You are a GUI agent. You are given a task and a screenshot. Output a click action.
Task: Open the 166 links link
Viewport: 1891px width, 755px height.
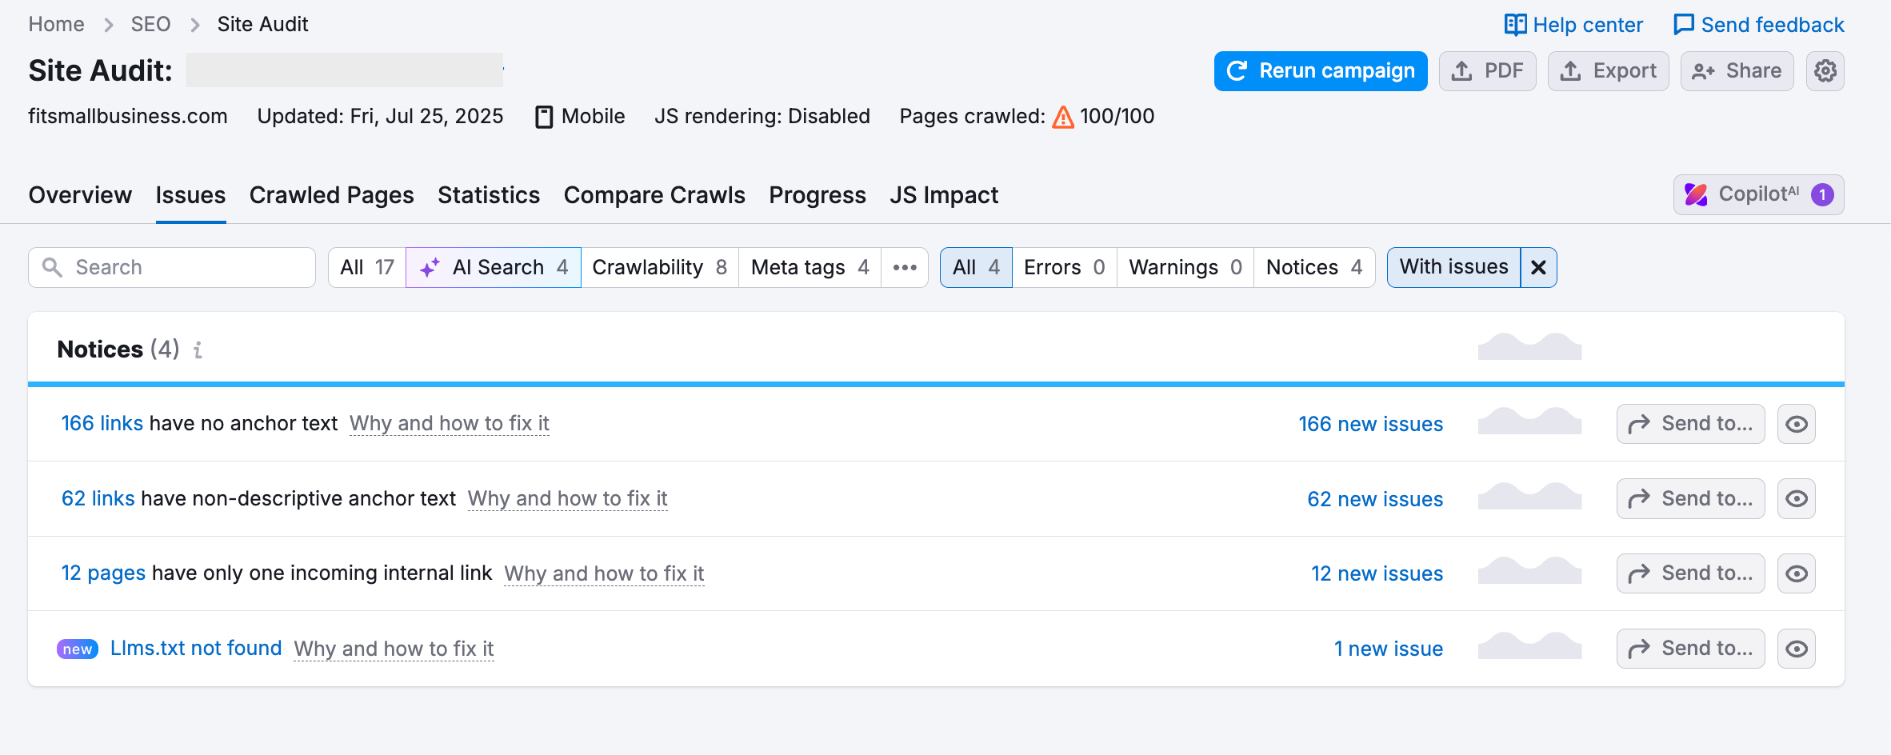pos(102,423)
